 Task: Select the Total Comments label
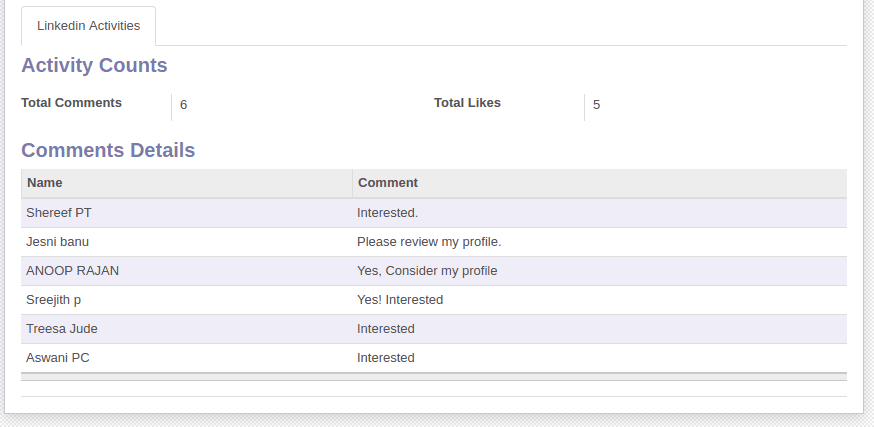pyautogui.click(x=72, y=103)
